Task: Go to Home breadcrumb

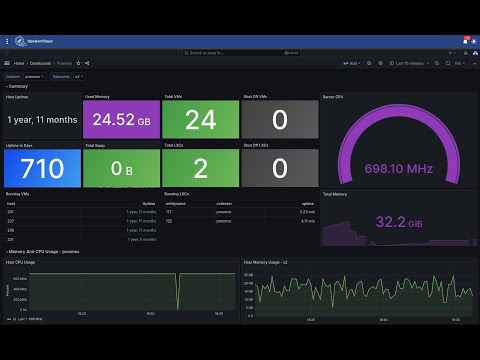Action: click(x=19, y=63)
